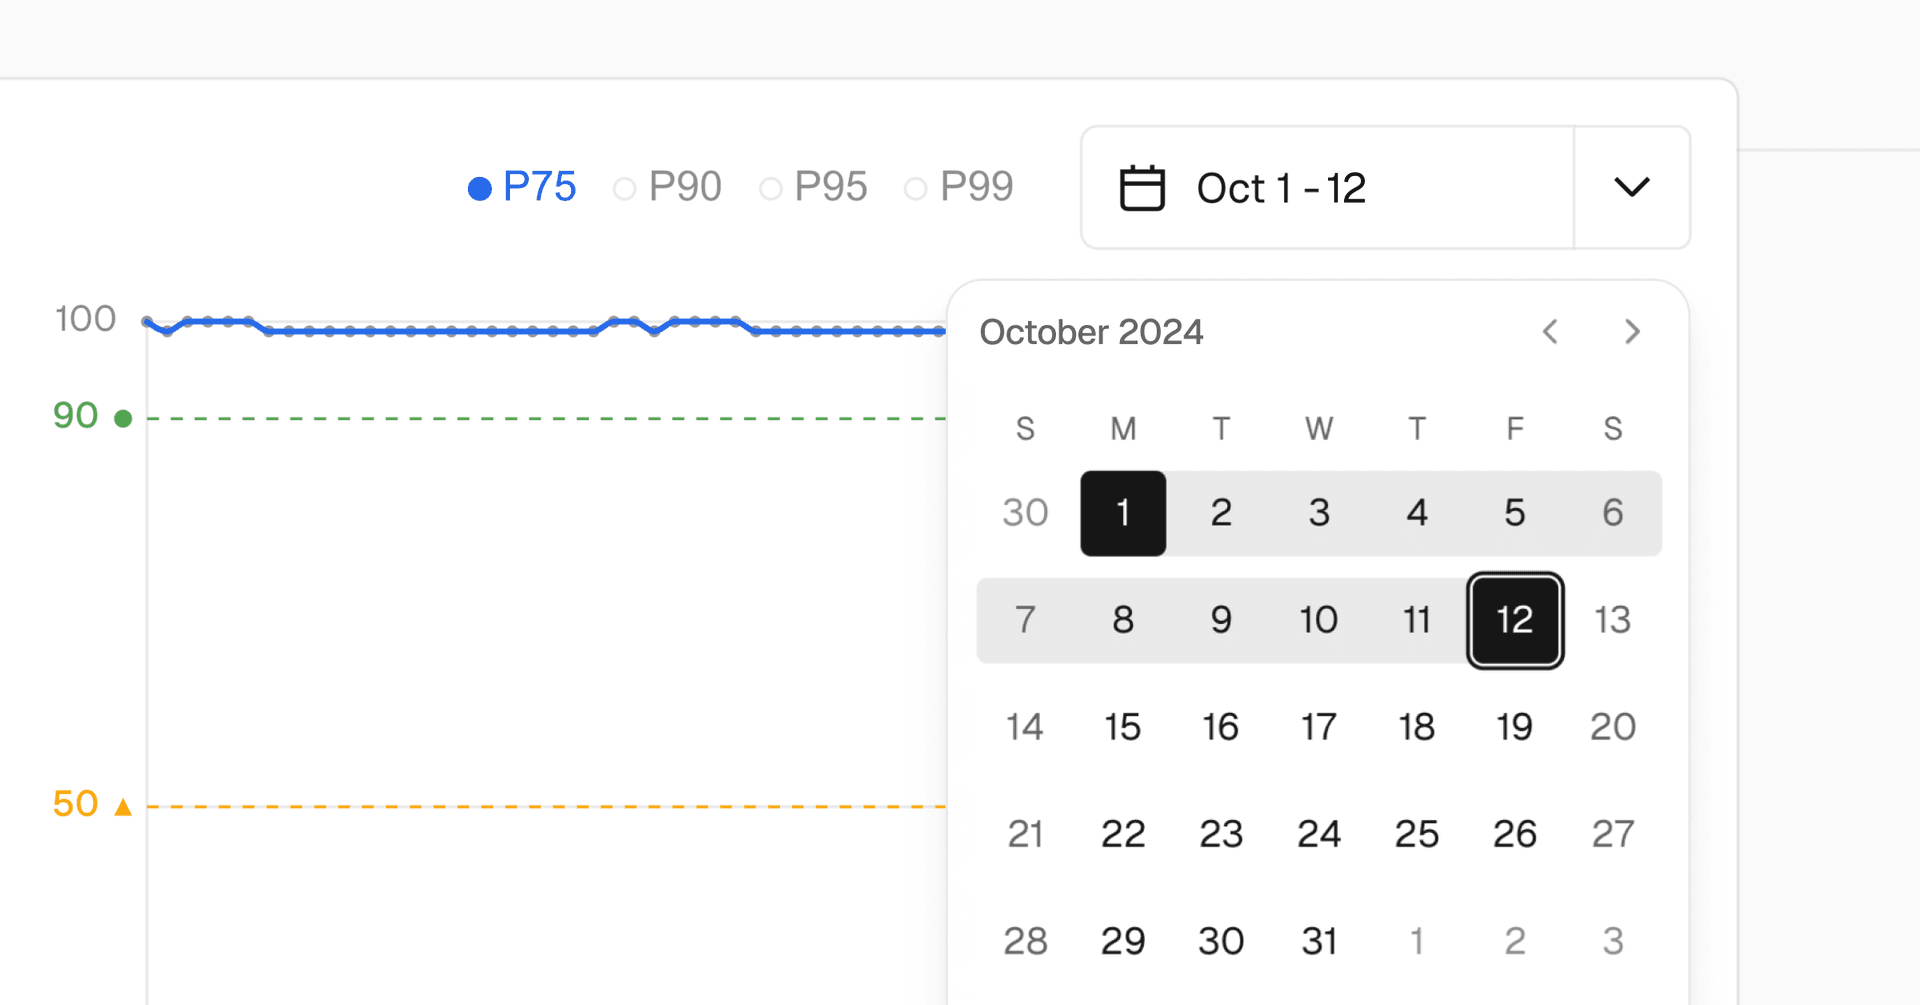Choose Saturday October 20 date
Image resolution: width=1920 pixels, height=1005 pixels.
coord(1612,727)
